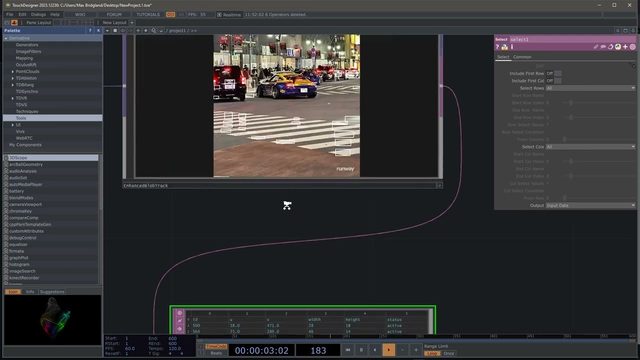Open the TUTORIALS link in top bar
640x360 pixels.
tap(148, 14)
